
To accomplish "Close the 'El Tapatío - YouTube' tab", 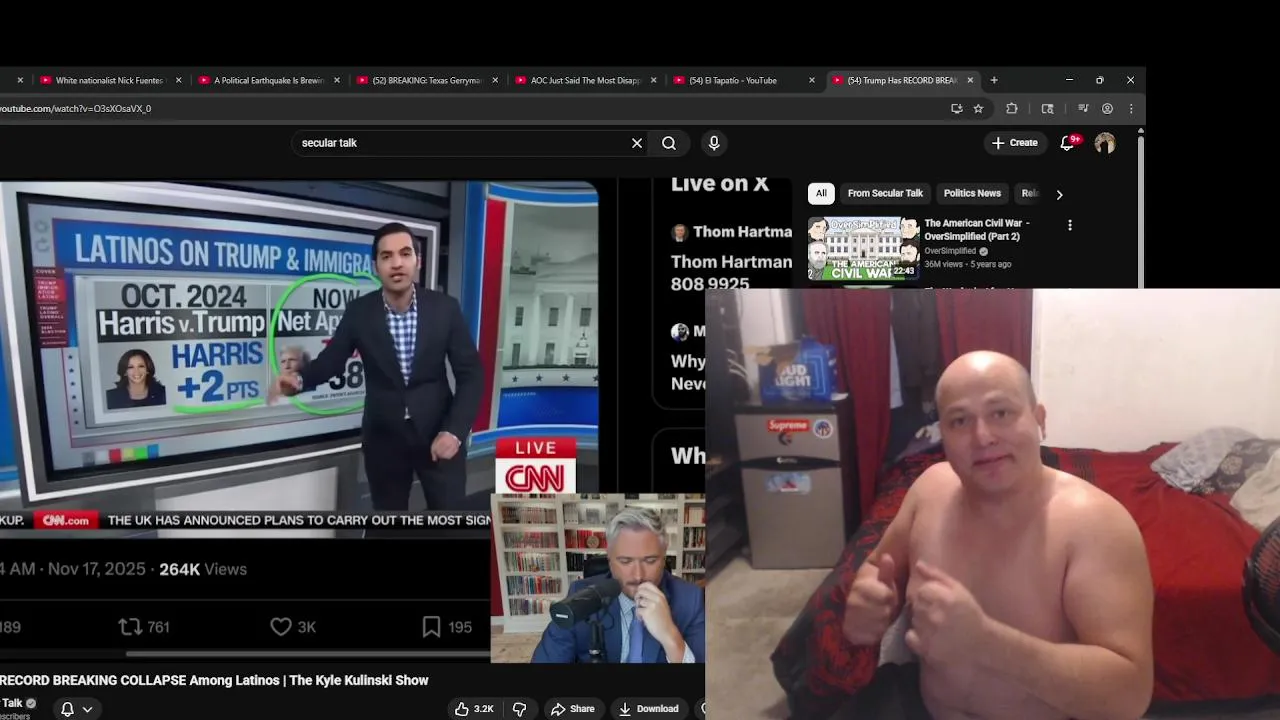I will [812, 80].
